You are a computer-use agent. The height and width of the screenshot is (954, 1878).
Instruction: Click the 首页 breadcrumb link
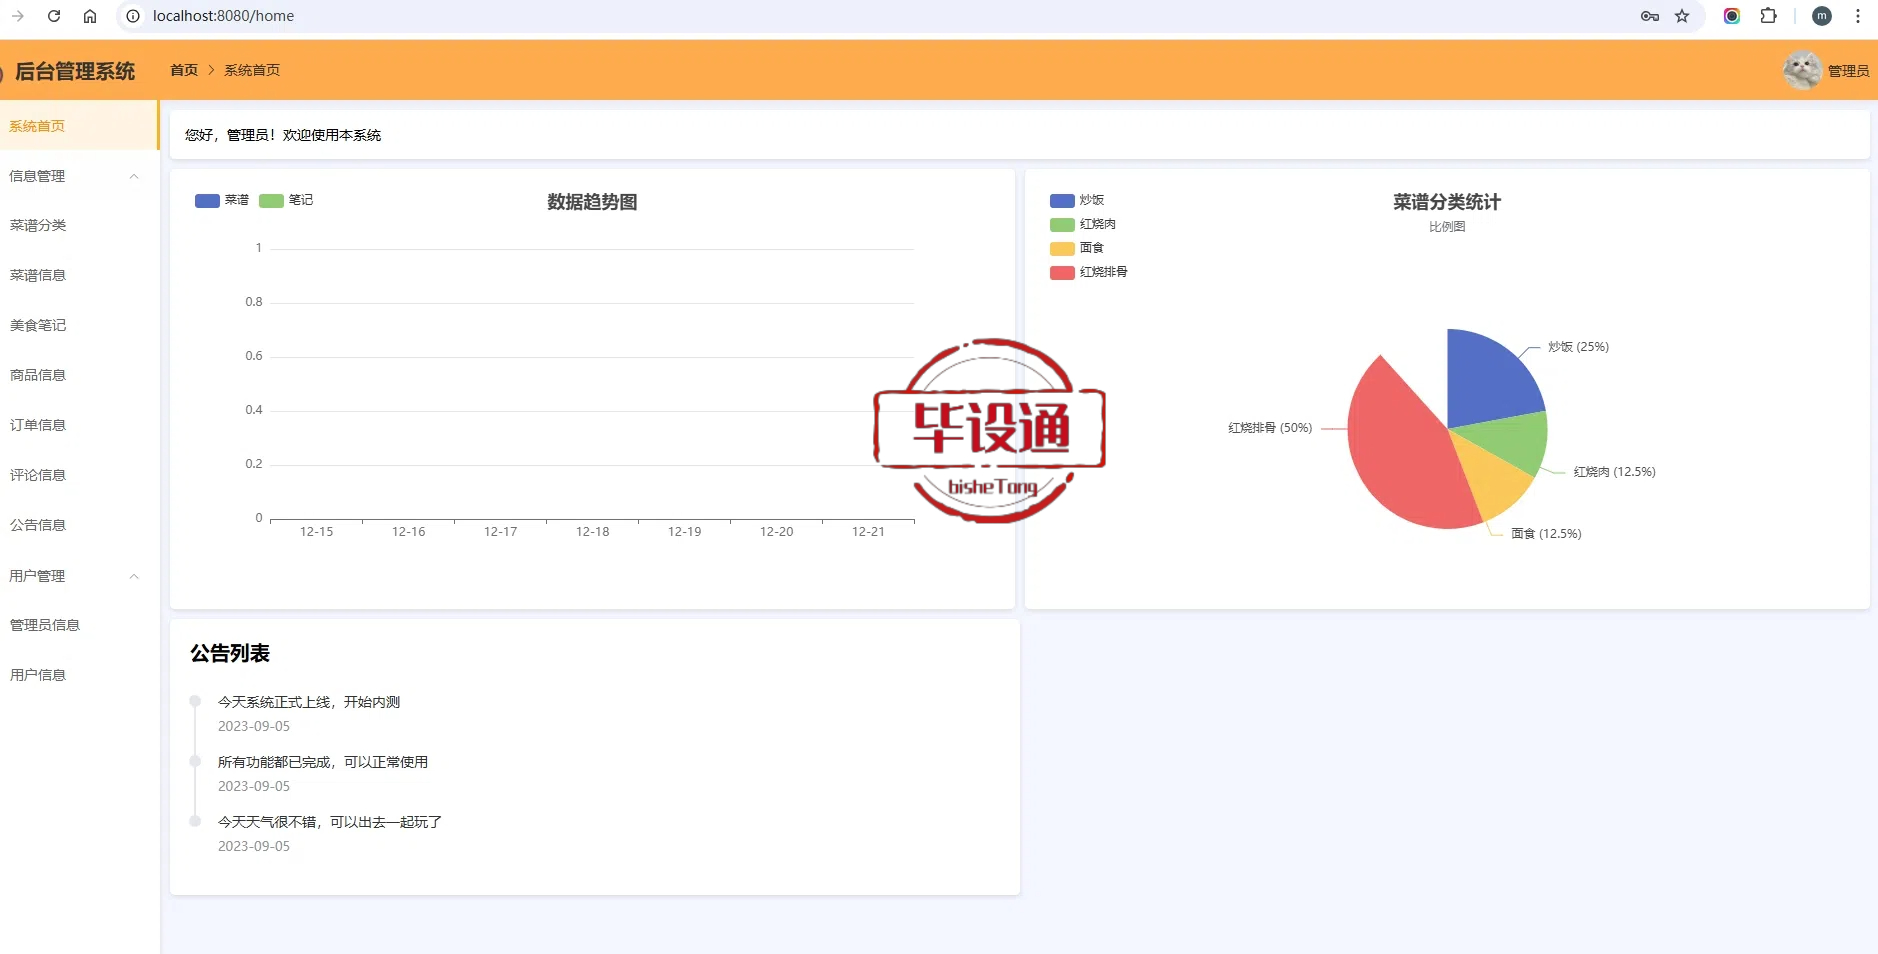[184, 70]
